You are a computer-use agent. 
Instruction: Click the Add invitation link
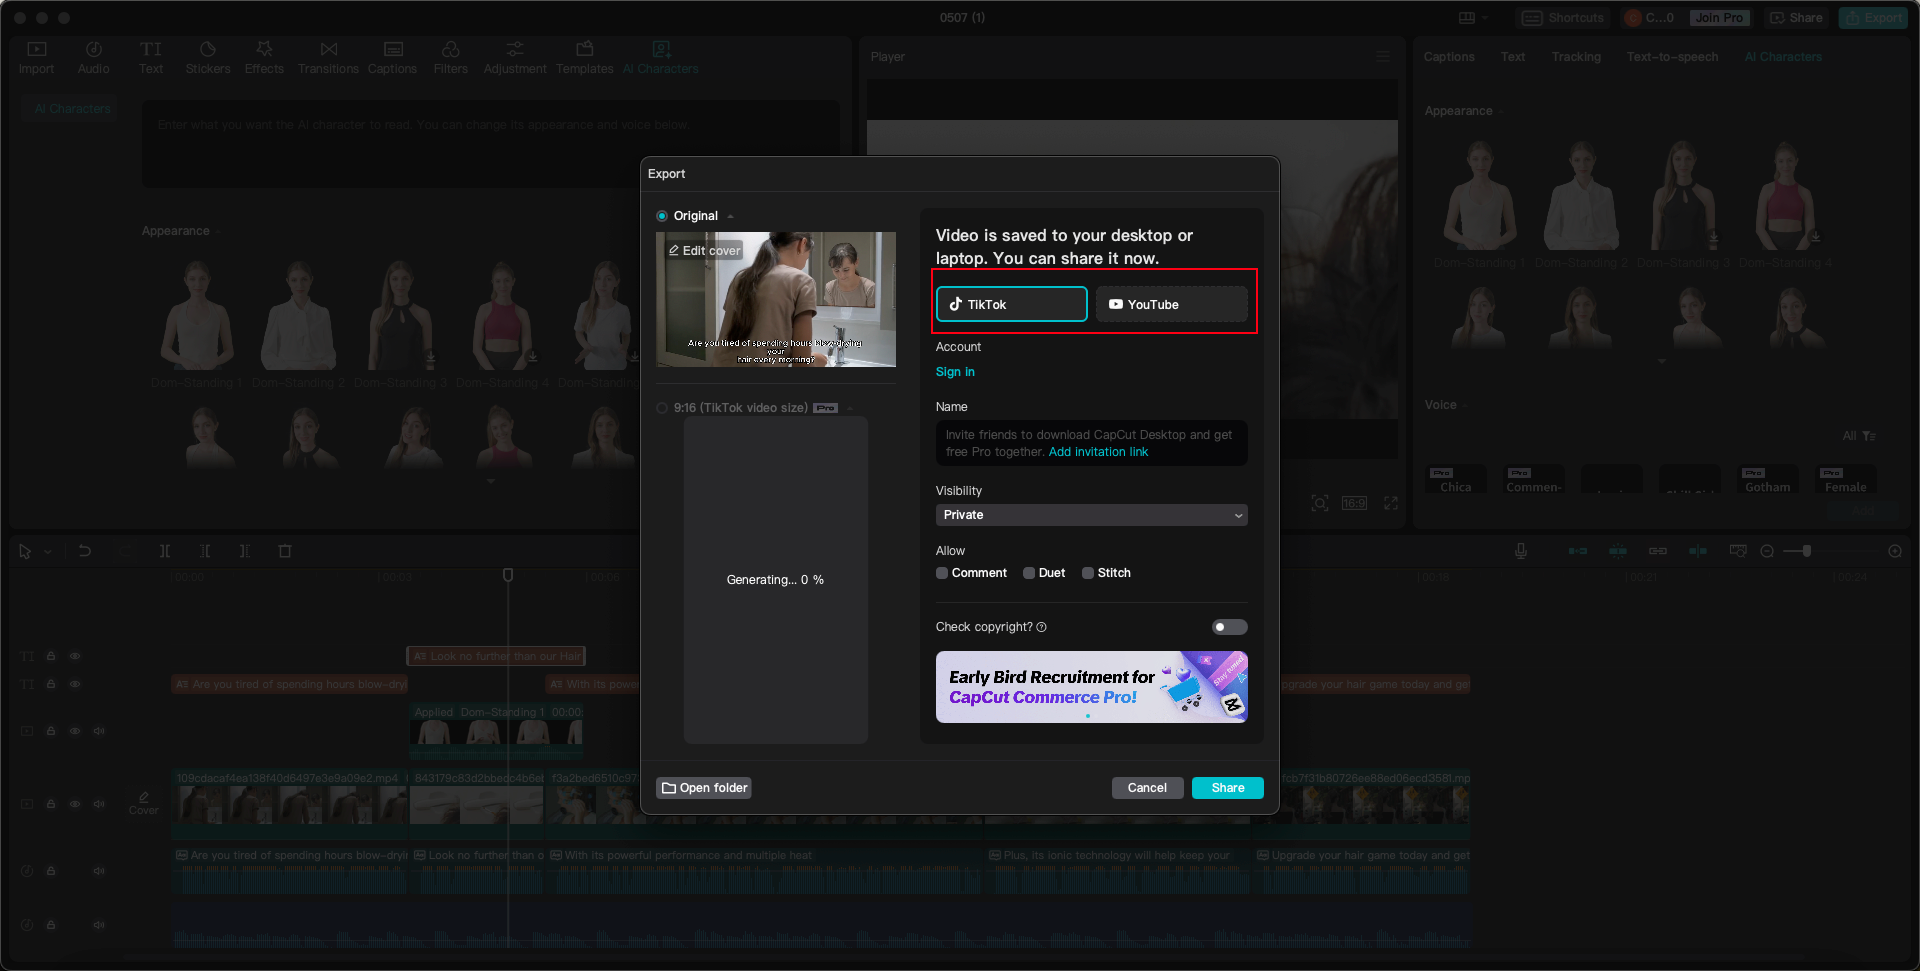[x=1098, y=452]
